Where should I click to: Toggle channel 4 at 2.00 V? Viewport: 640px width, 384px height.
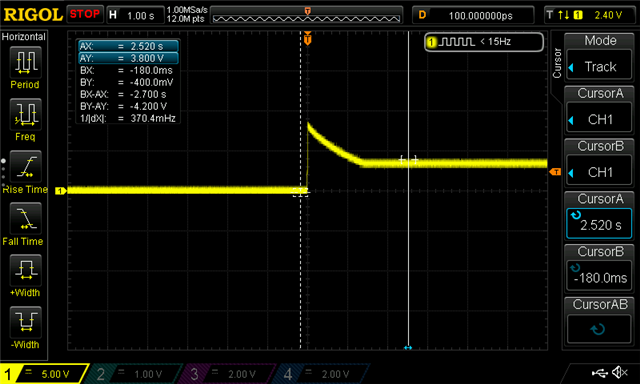pos(322,374)
